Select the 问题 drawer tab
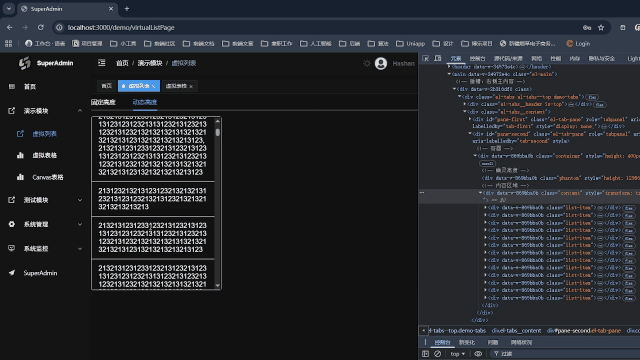The image size is (640, 360). point(493,342)
